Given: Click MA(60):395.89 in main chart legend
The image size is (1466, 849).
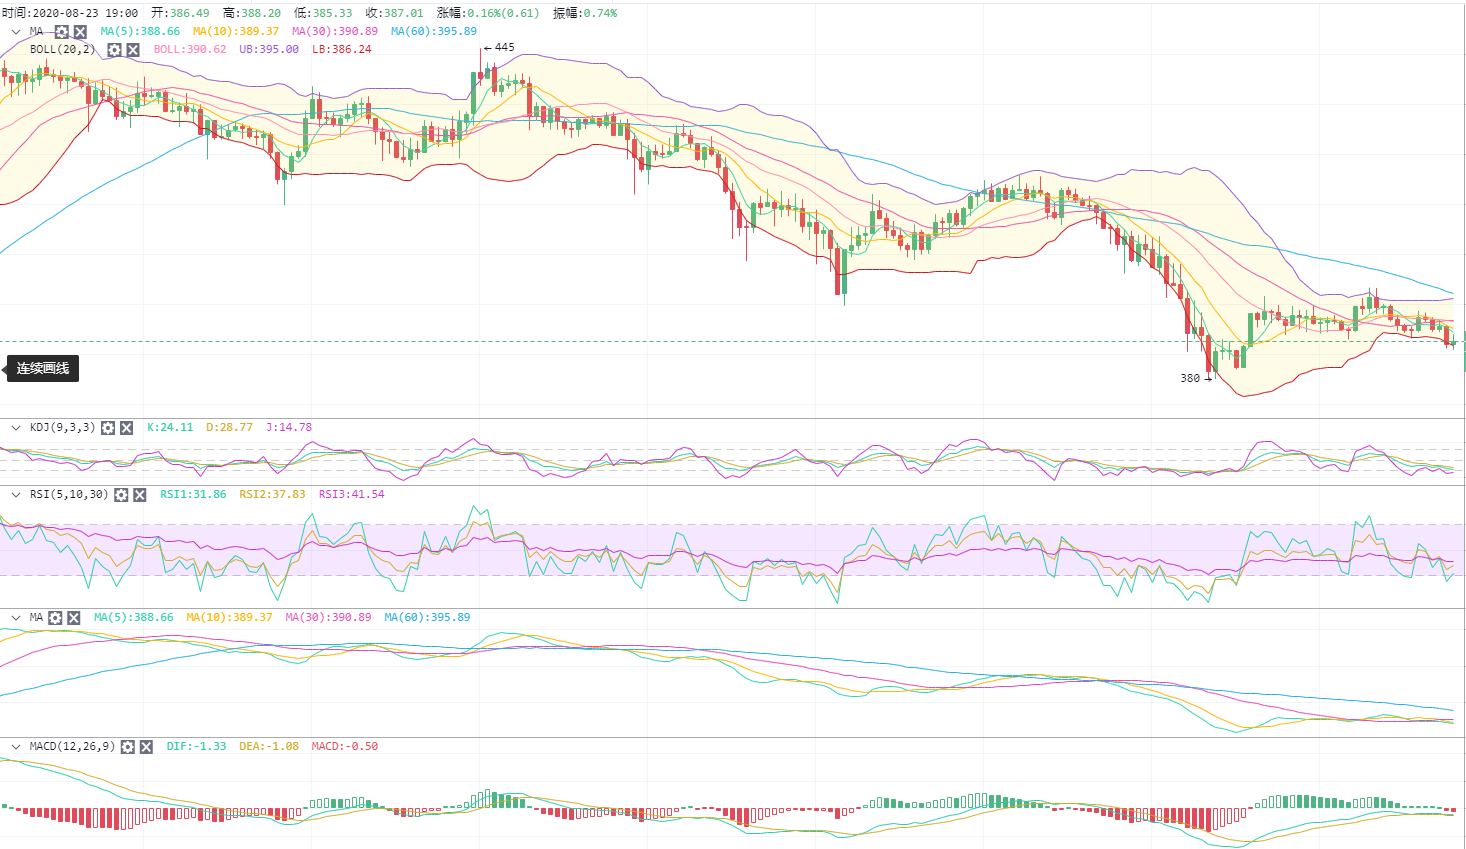Looking at the screenshot, I should coord(434,32).
